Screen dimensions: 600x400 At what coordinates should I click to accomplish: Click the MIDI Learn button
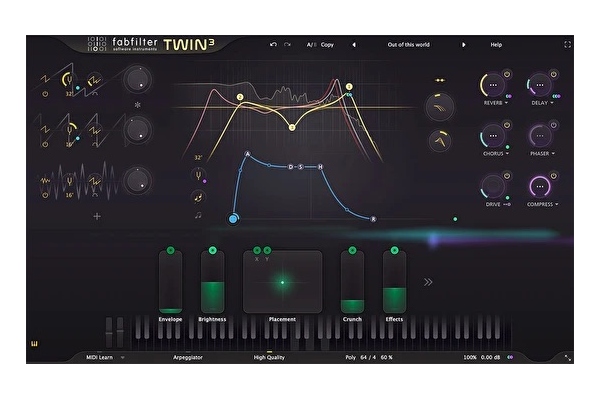coord(99,357)
